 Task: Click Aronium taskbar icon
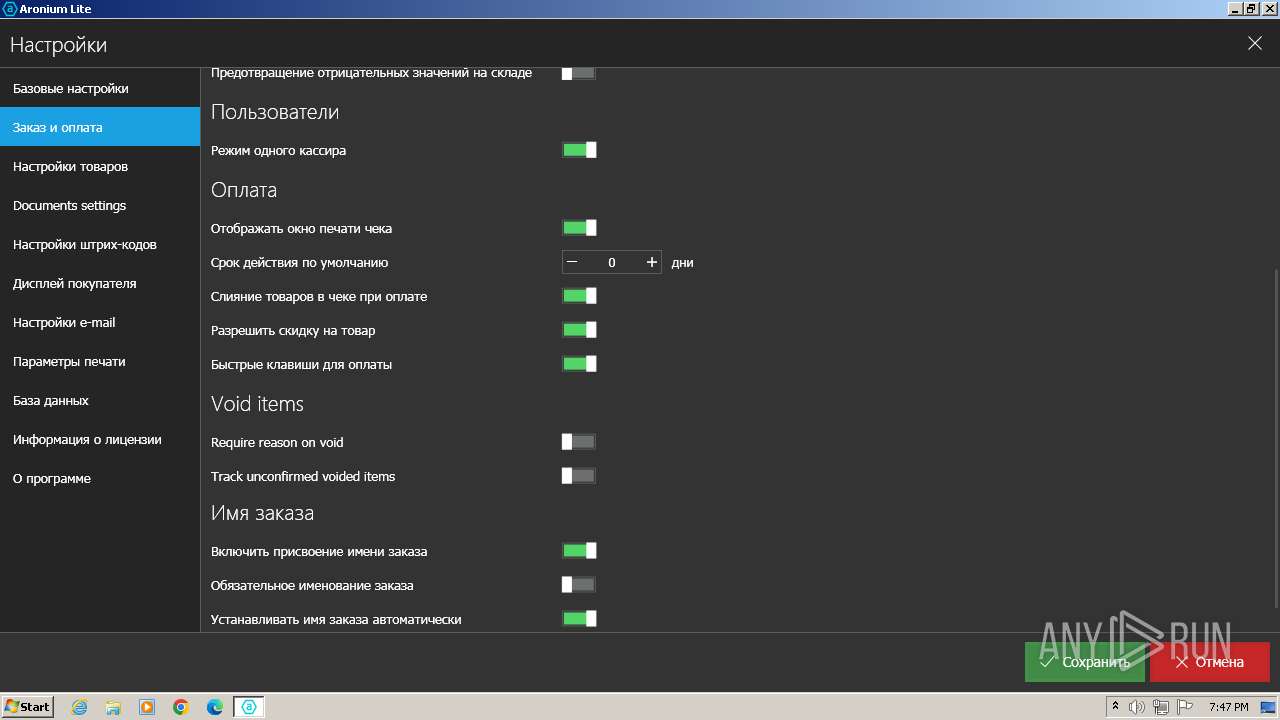pos(249,707)
